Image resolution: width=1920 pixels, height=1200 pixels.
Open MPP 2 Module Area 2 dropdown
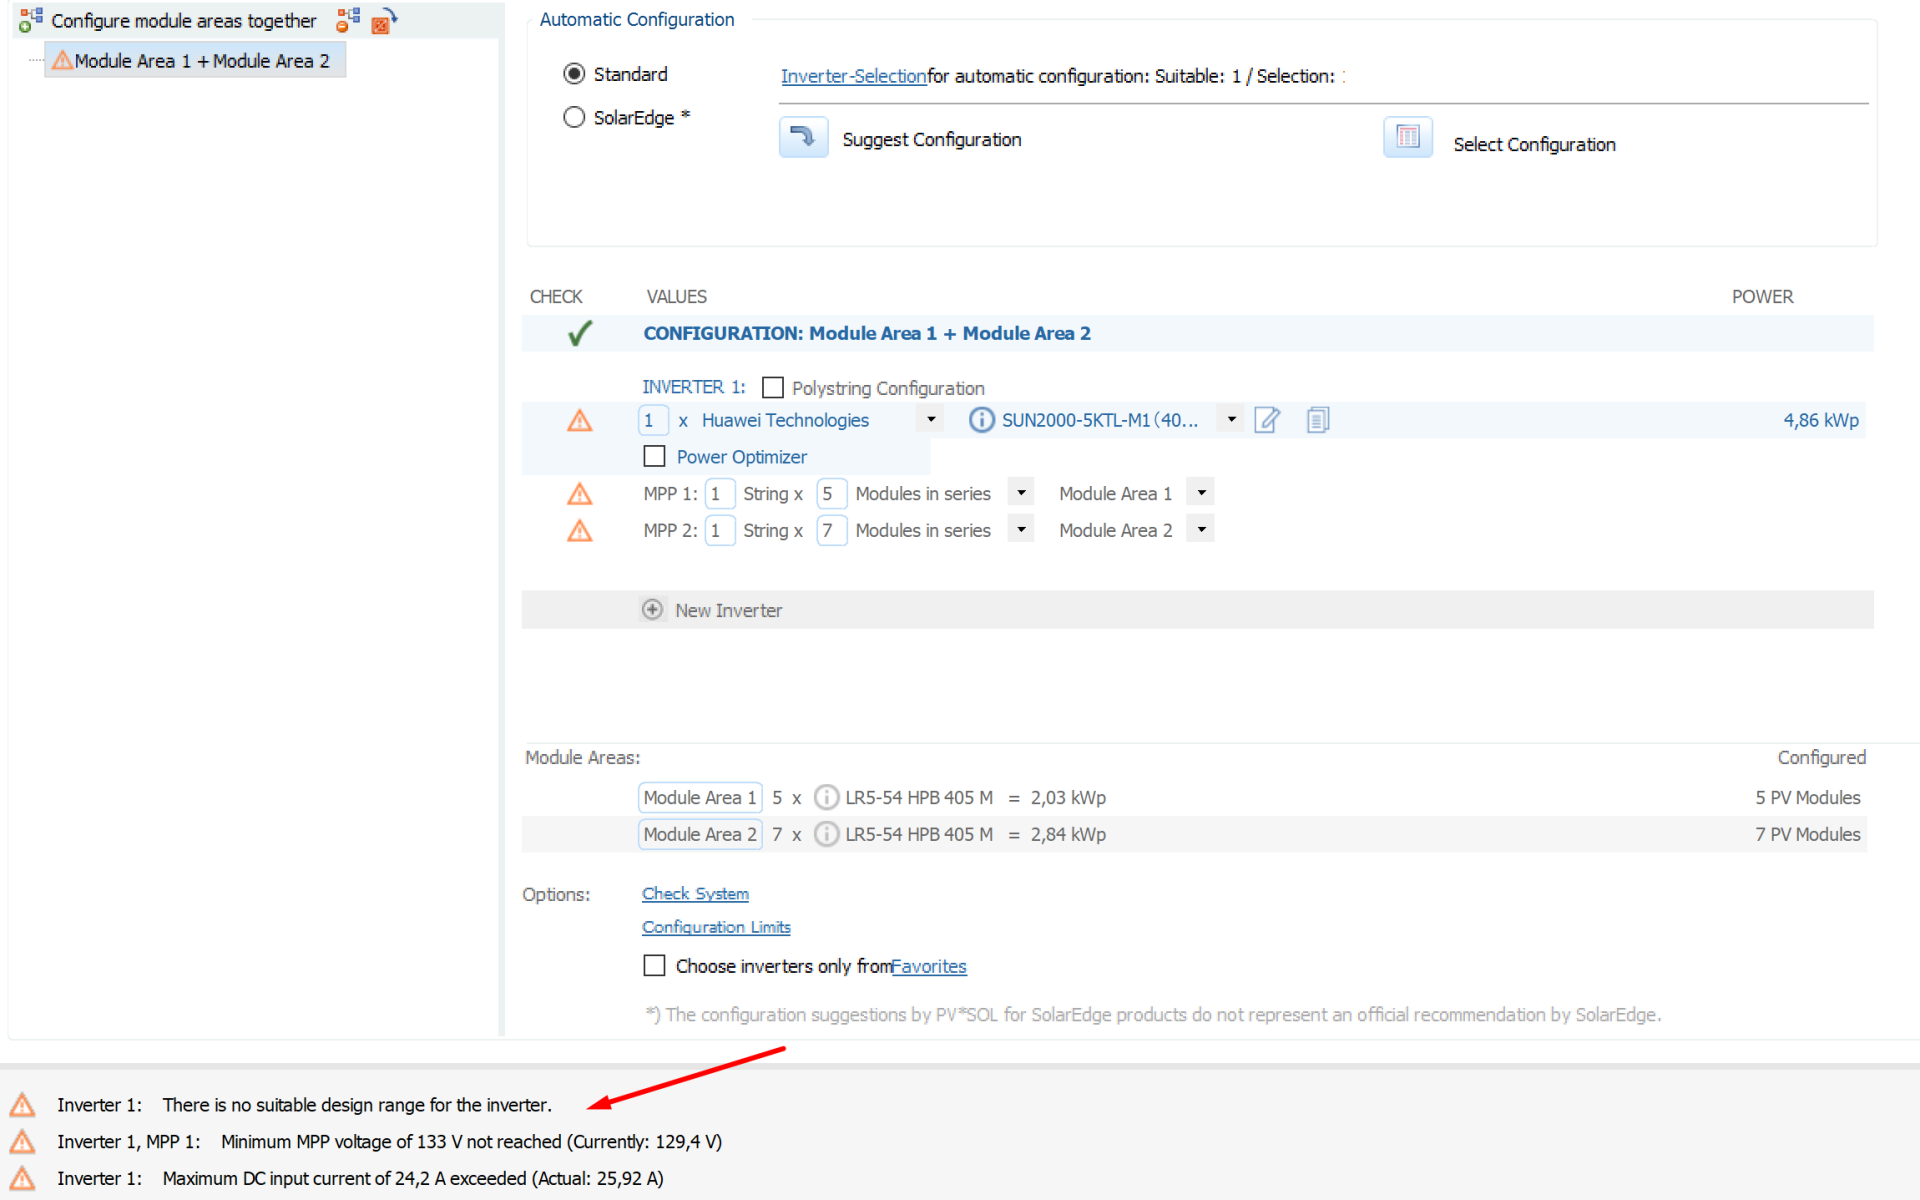pyautogui.click(x=1201, y=530)
